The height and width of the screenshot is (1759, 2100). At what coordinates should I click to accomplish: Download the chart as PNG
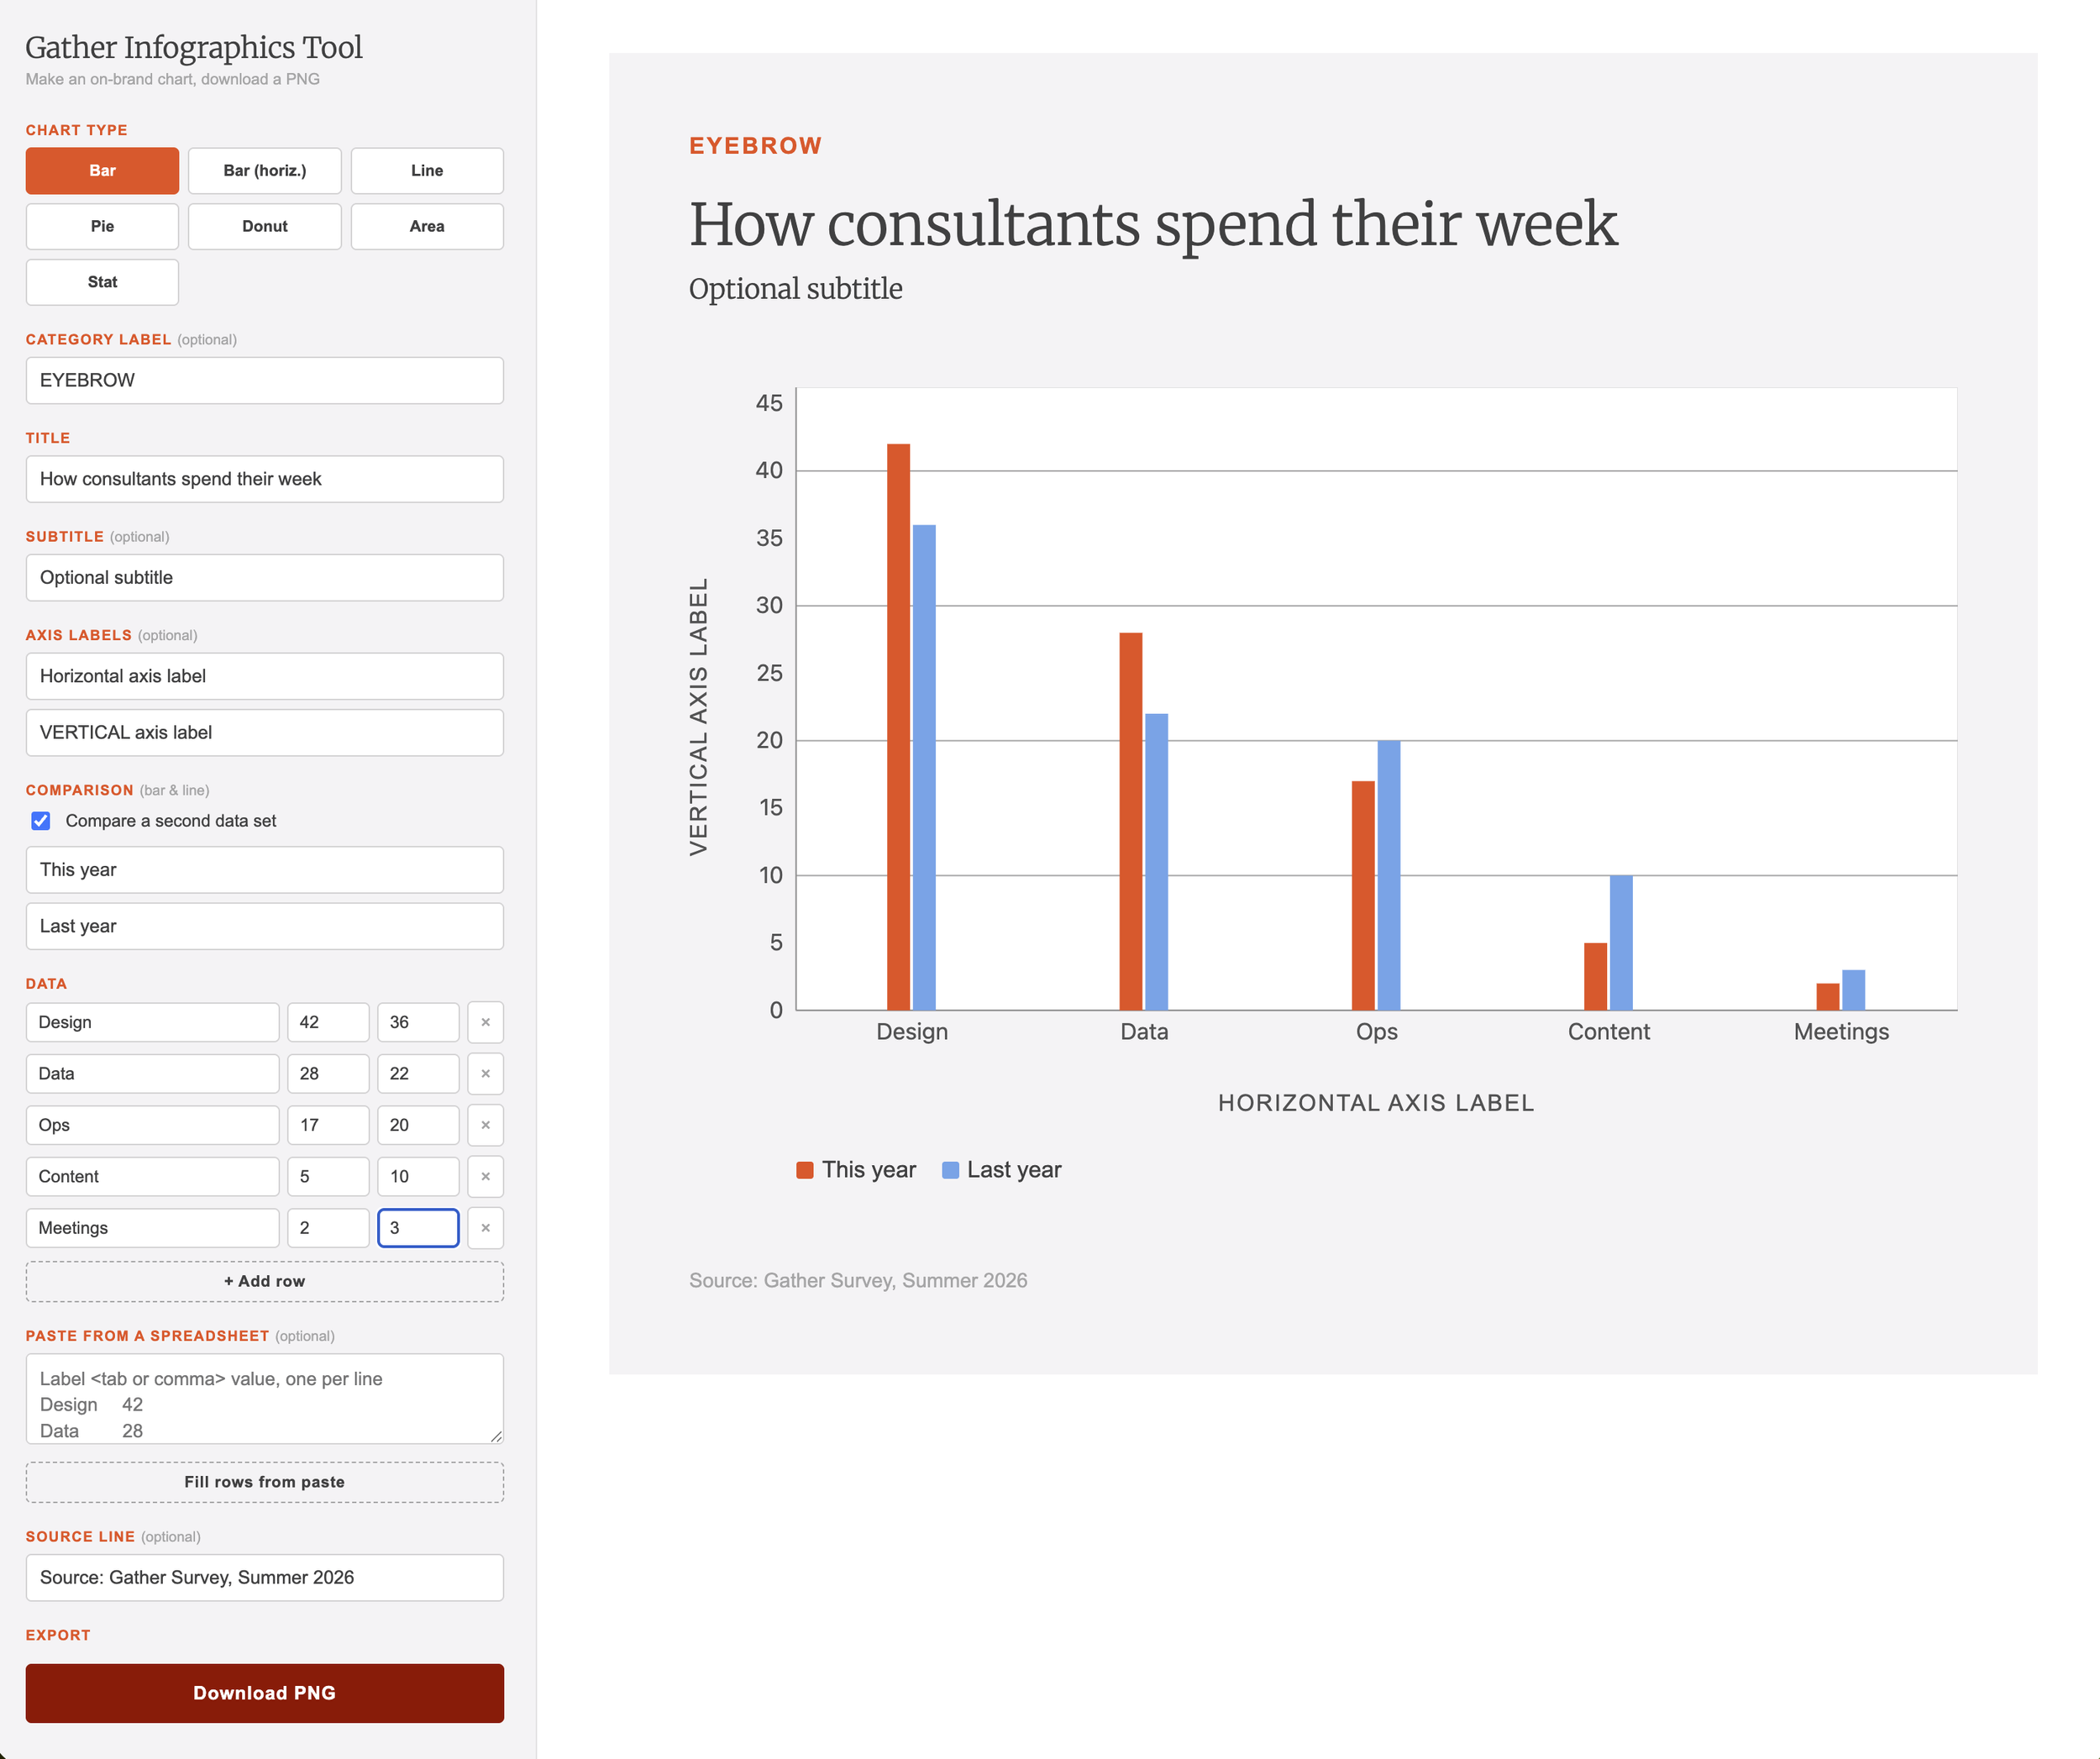265,1693
